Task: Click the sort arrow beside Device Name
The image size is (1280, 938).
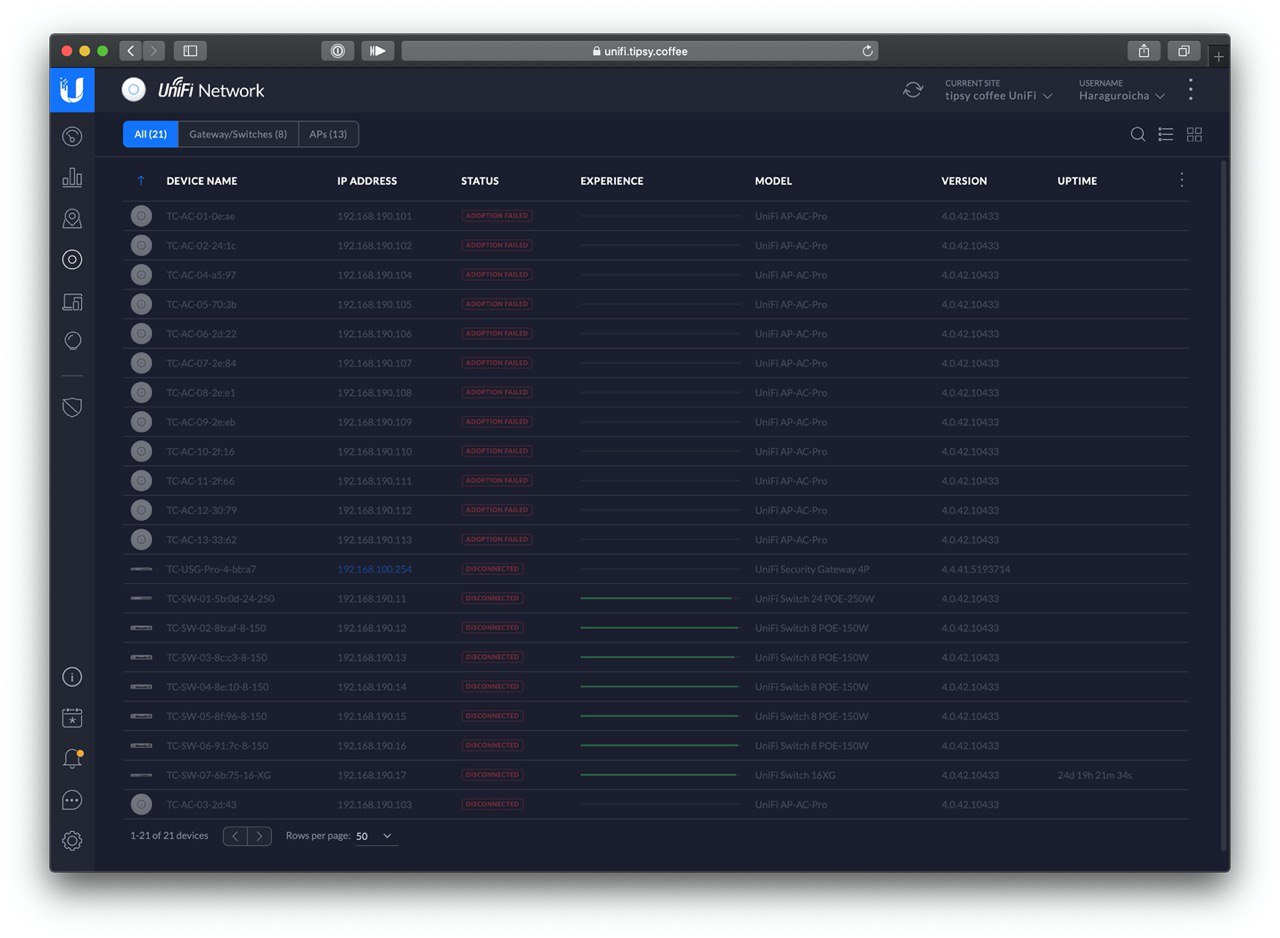Action: [x=141, y=181]
